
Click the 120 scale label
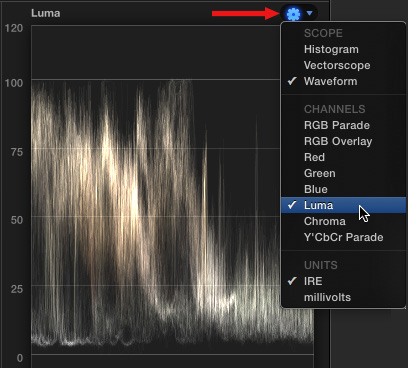(x=14, y=28)
